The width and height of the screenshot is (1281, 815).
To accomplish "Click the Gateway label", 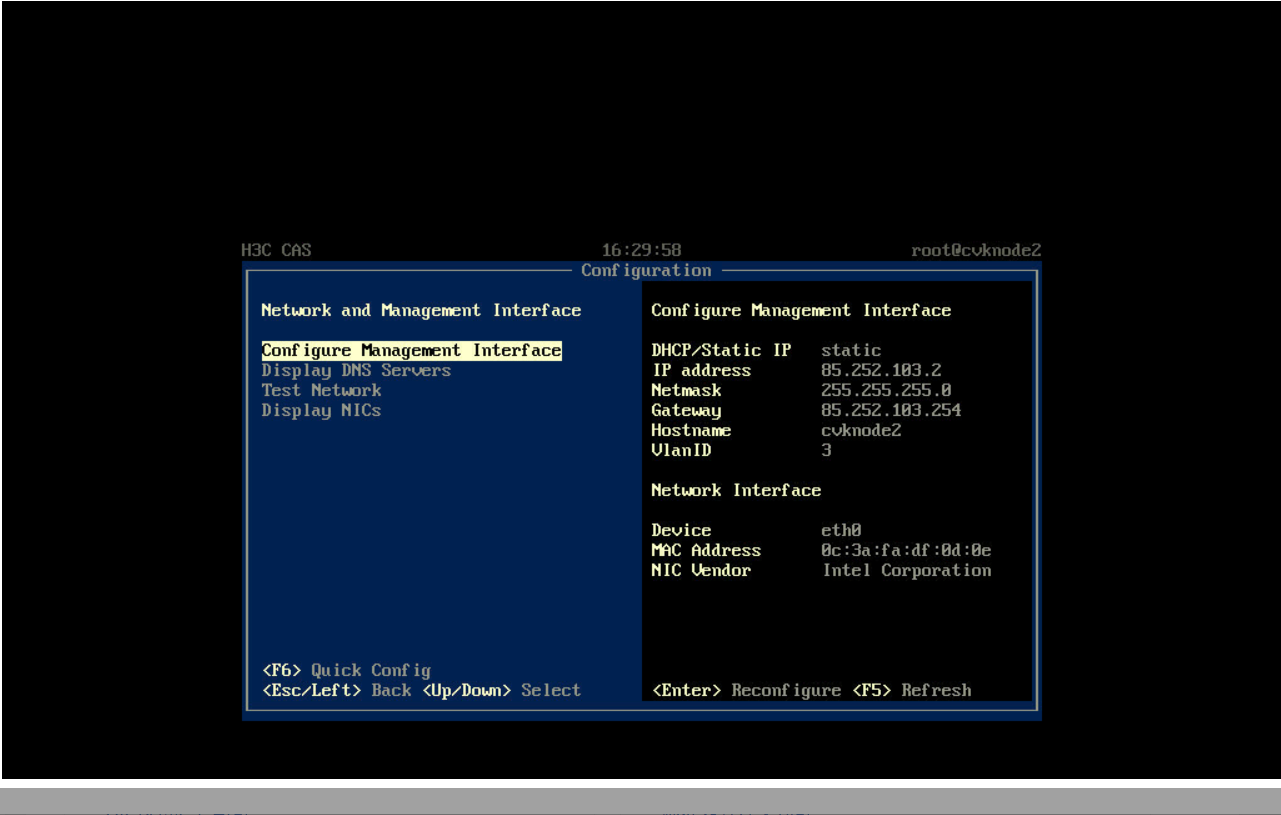I will (686, 411).
